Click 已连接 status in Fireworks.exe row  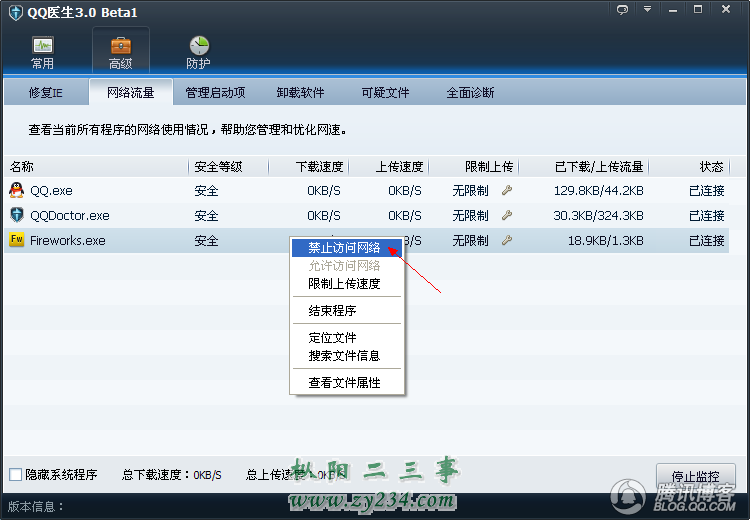(x=707, y=241)
